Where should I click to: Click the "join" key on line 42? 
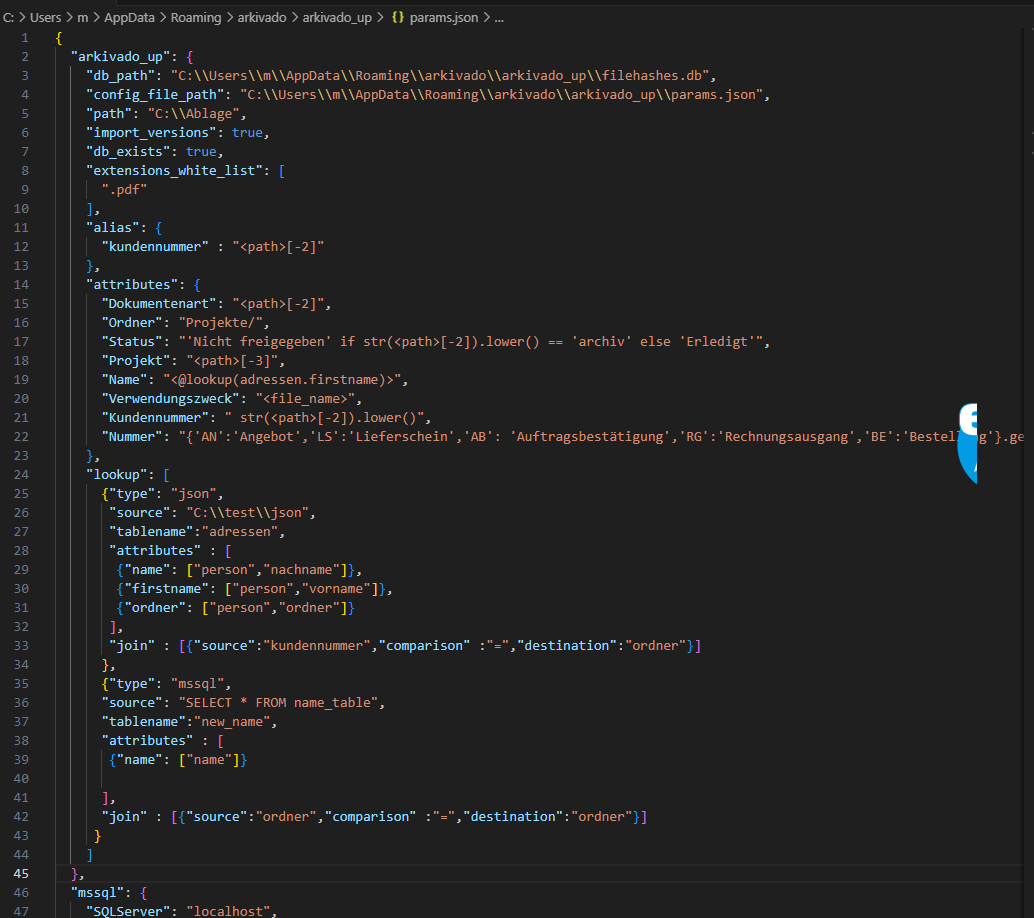click(124, 817)
